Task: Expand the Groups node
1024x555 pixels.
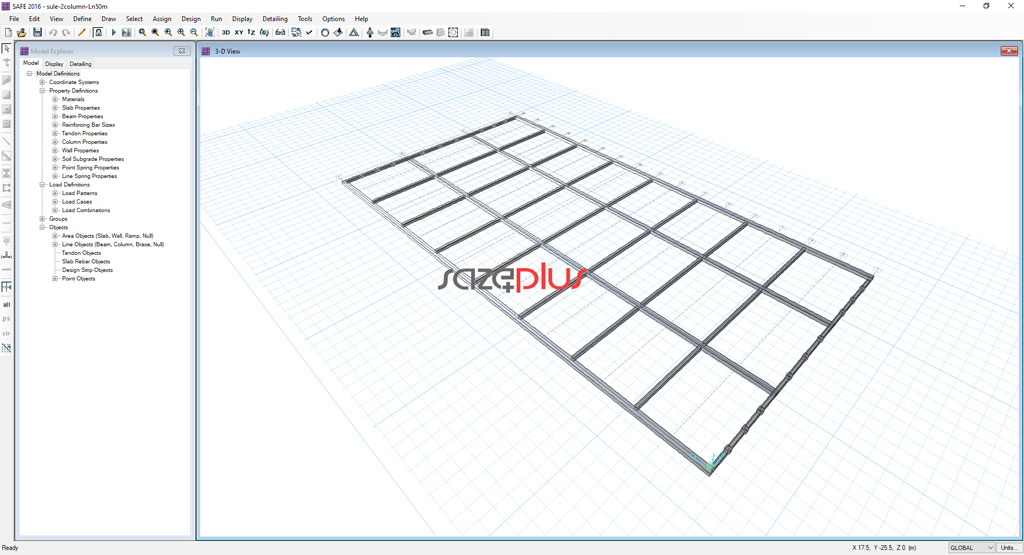Action: coord(42,219)
